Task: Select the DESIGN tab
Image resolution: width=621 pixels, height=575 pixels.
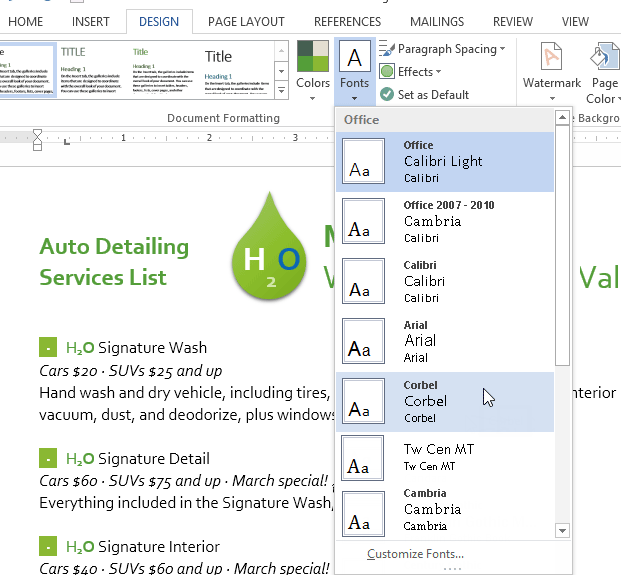Action: tap(159, 21)
